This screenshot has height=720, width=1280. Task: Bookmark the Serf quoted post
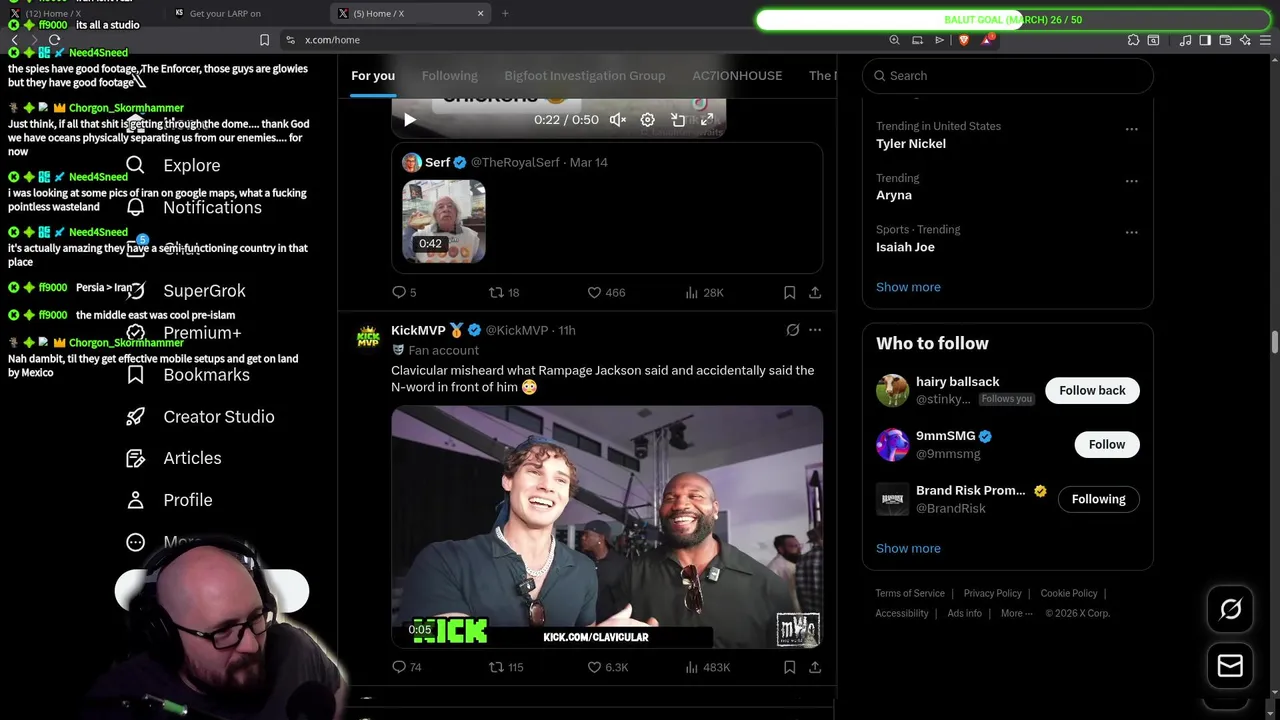coord(789,292)
